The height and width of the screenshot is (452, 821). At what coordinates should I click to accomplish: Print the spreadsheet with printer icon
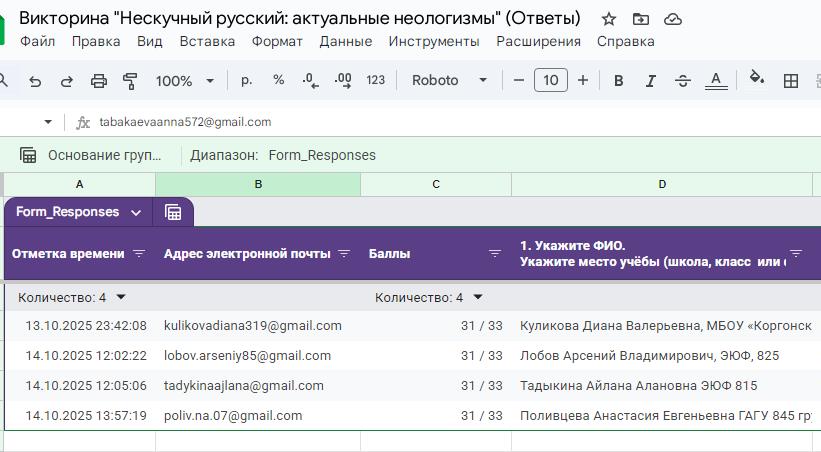pos(98,81)
